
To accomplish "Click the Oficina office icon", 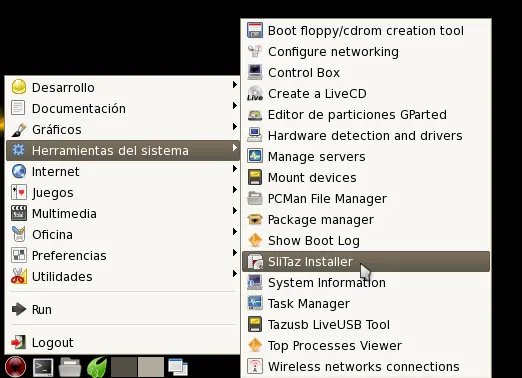I will (x=19, y=234).
